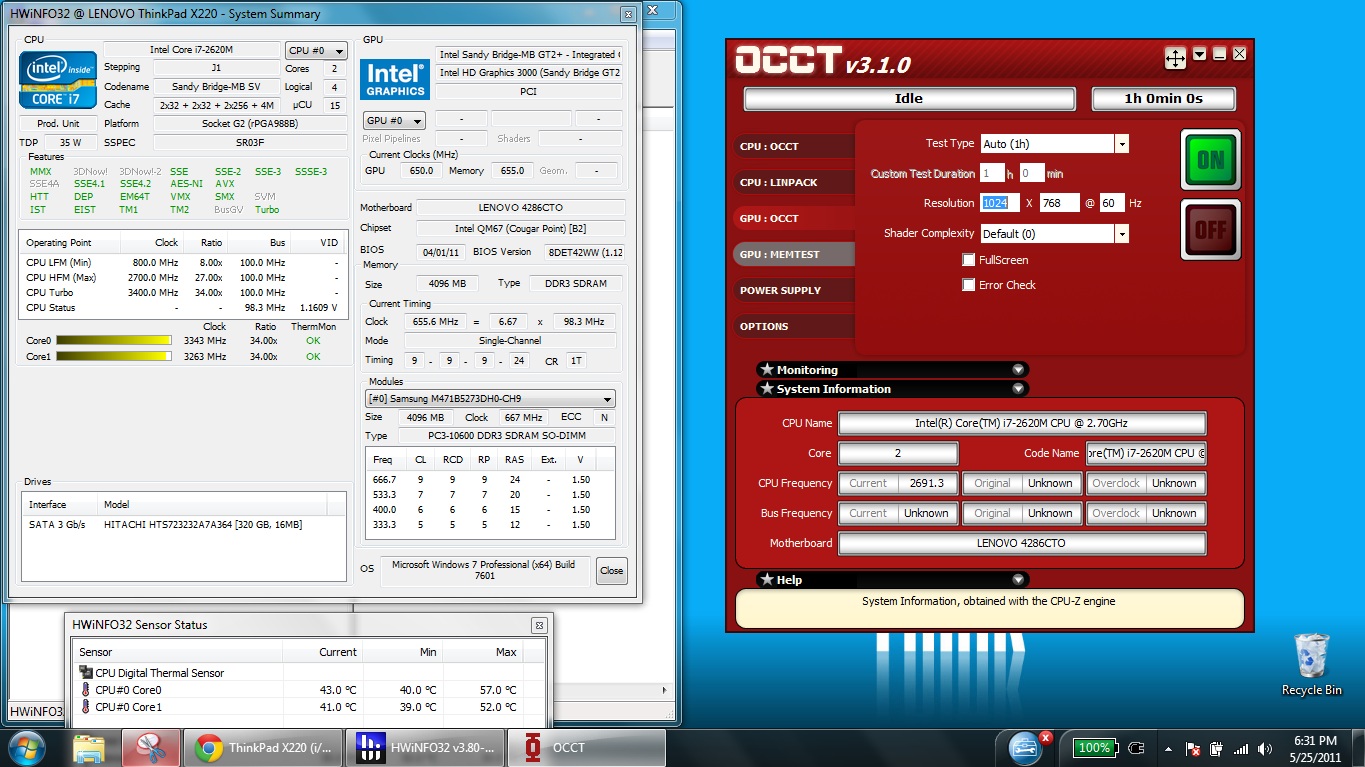
Task: Stop the test with red OFF button
Action: pos(1210,229)
